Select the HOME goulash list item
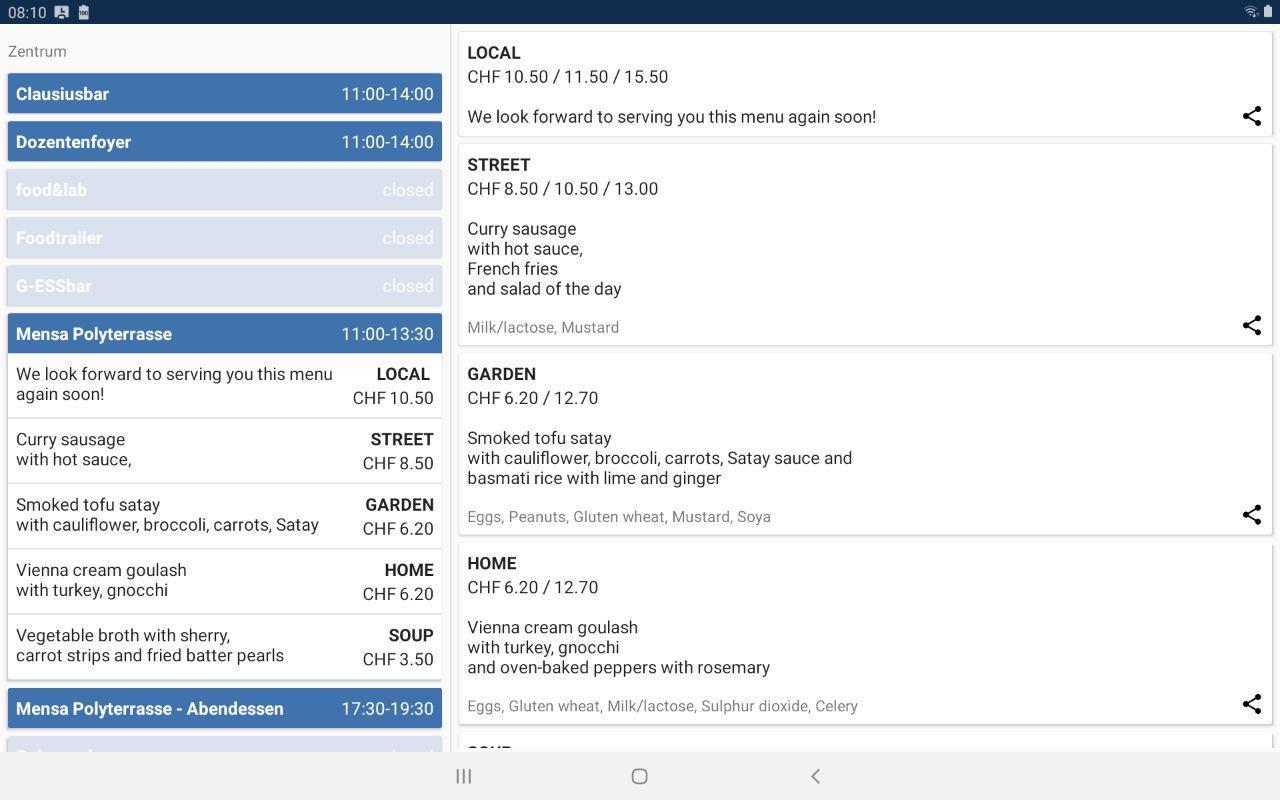This screenshot has width=1280, height=800. coord(224,581)
